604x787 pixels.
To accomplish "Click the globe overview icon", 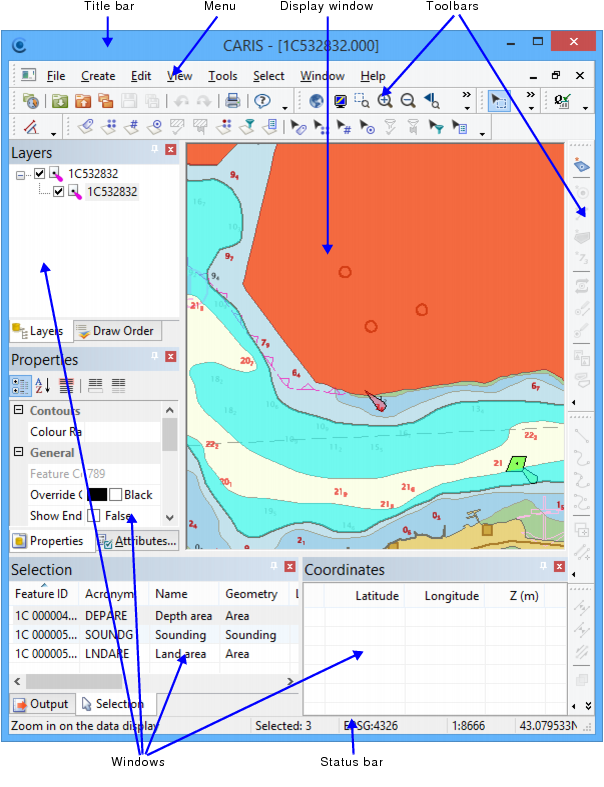I will pos(317,101).
